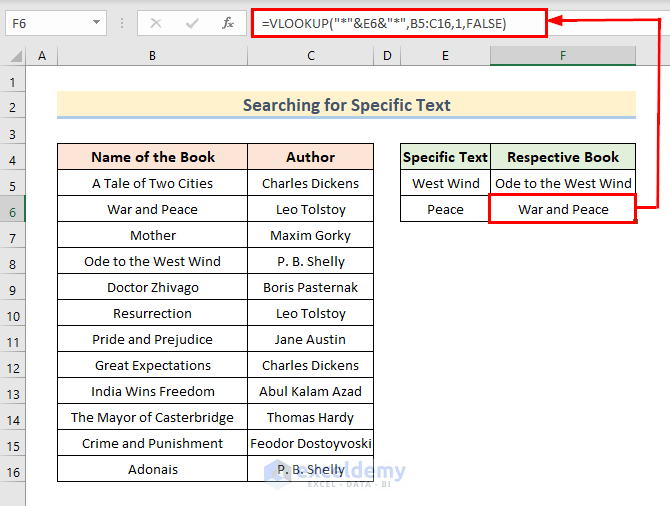Image resolution: width=670 pixels, height=506 pixels.
Task: Select the Peace cell in column E
Action: tap(445, 209)
